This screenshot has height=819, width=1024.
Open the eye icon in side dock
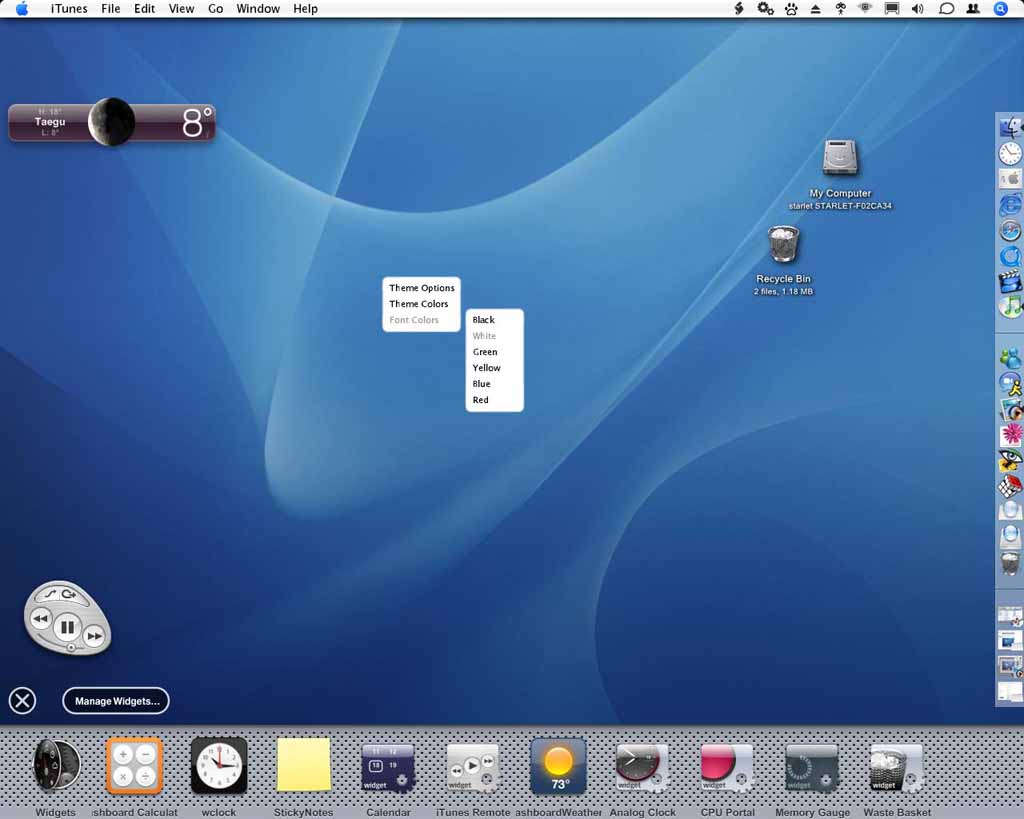pyautogui.click(x=1010, y=460)
